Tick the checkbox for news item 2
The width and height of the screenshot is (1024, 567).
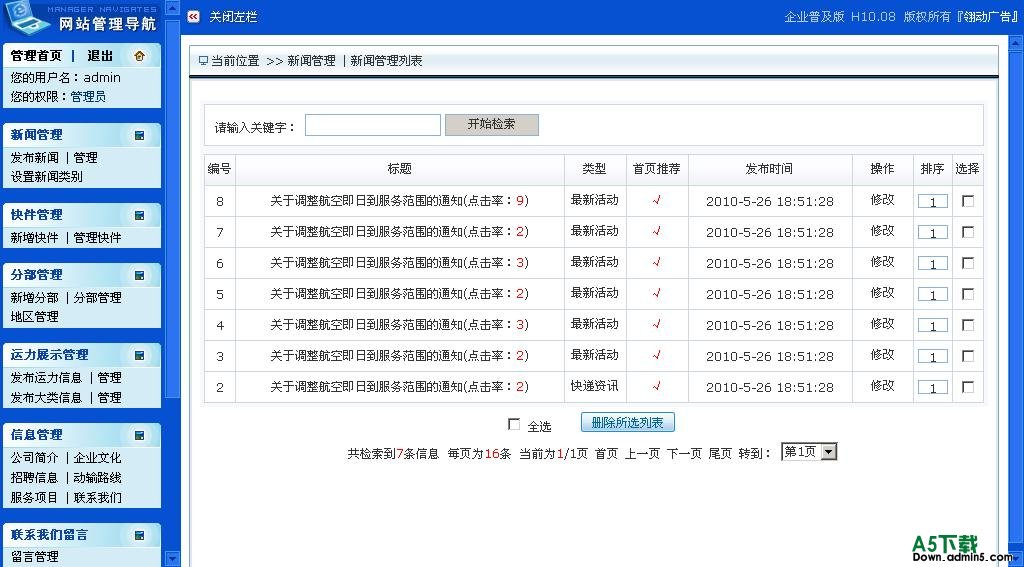[x=967, y=387]
